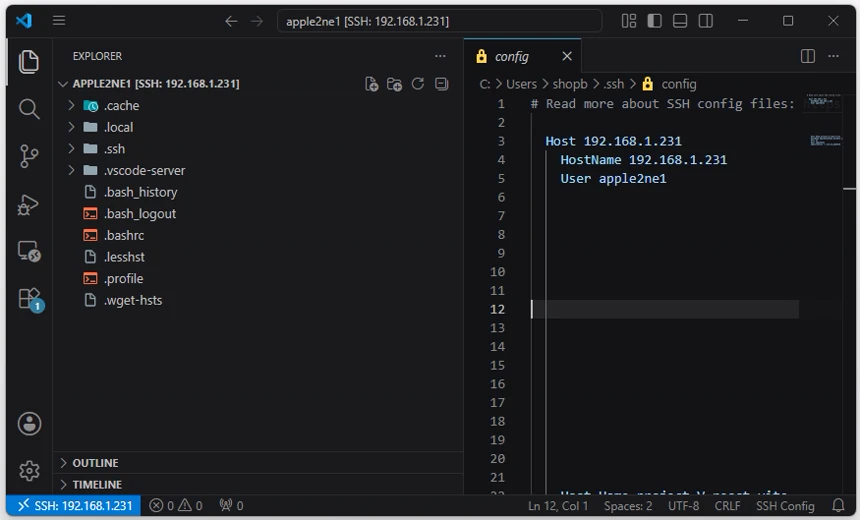Click Ln 12, Col 1 status item
The image size is (860, 520).
[558, 506]
